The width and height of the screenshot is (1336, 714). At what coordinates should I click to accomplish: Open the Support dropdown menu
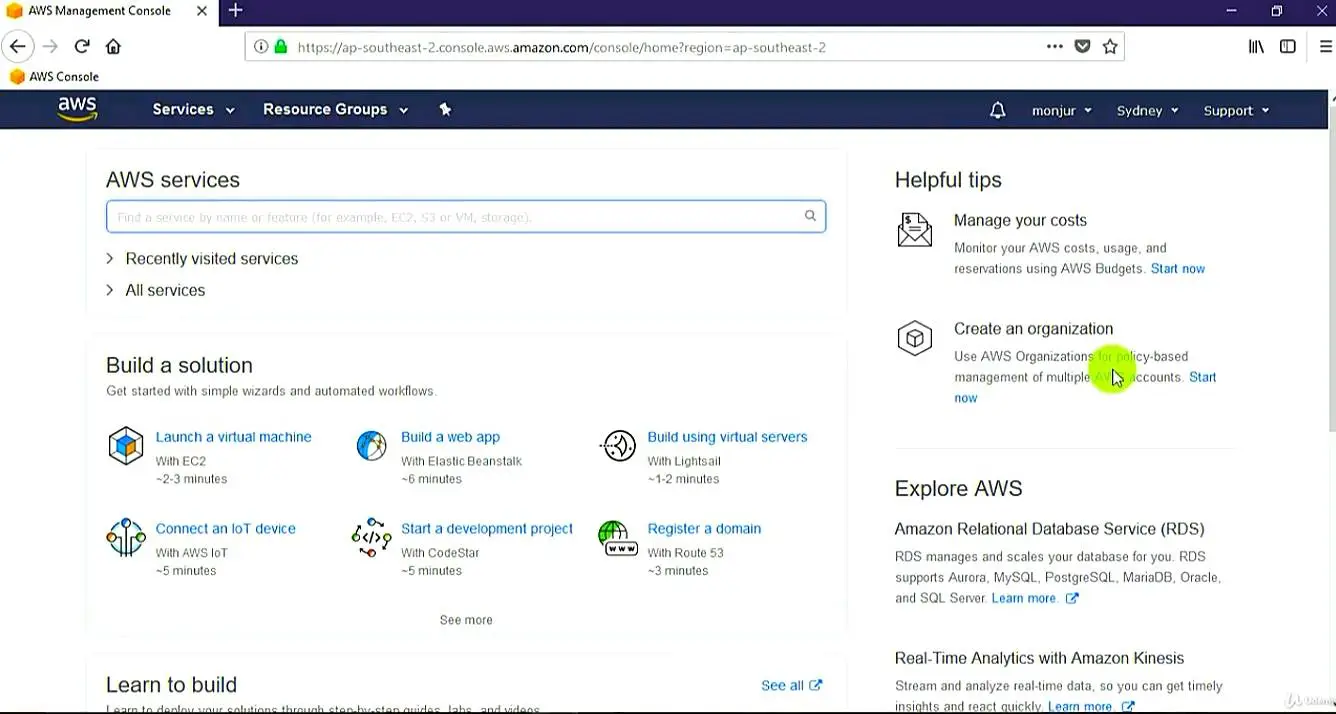click(1236, 110)
